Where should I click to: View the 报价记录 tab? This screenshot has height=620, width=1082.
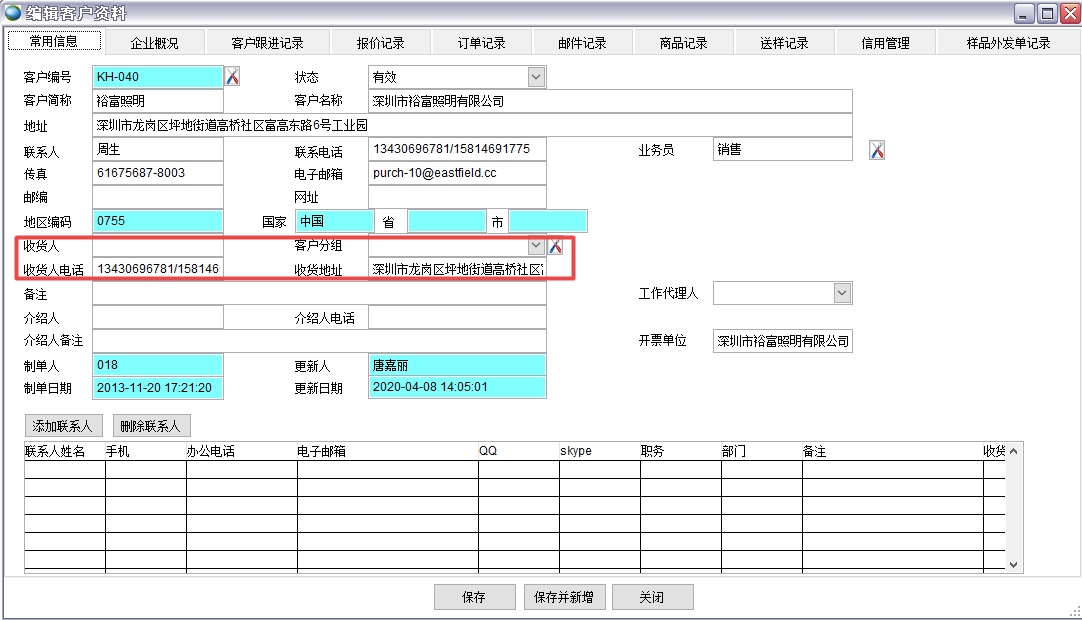pyautogui.click(x=383, y=42)
